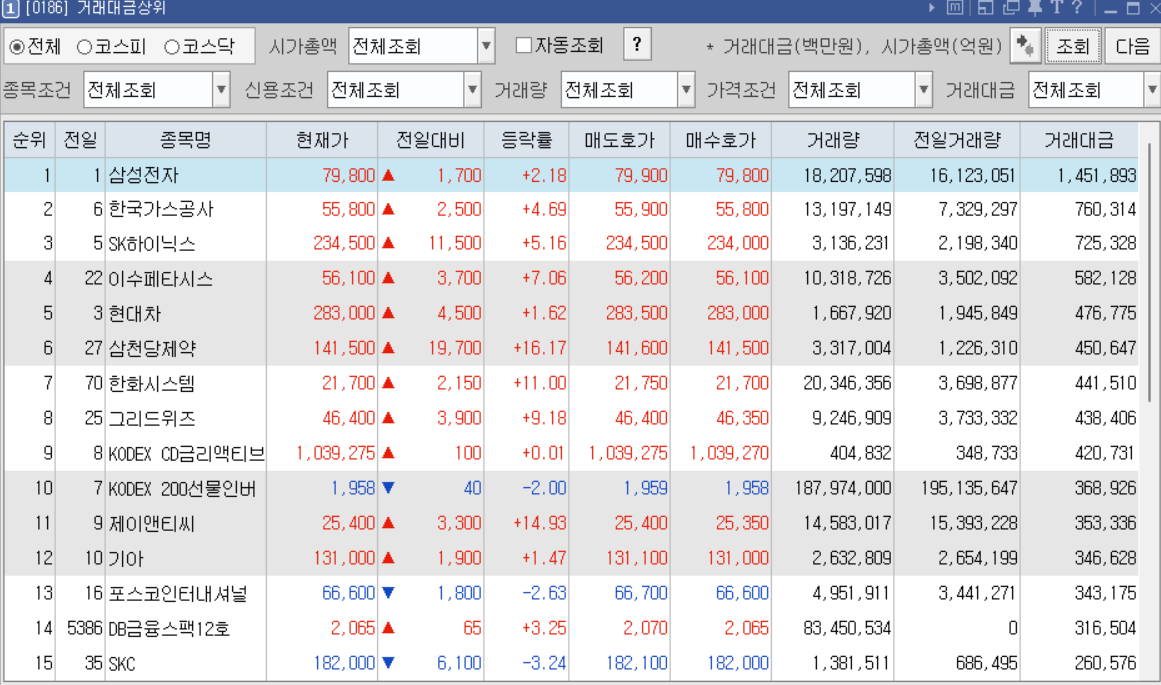
Task: Click current price 234,500 of SK하이닉스
Action: (x=344, y=244)
